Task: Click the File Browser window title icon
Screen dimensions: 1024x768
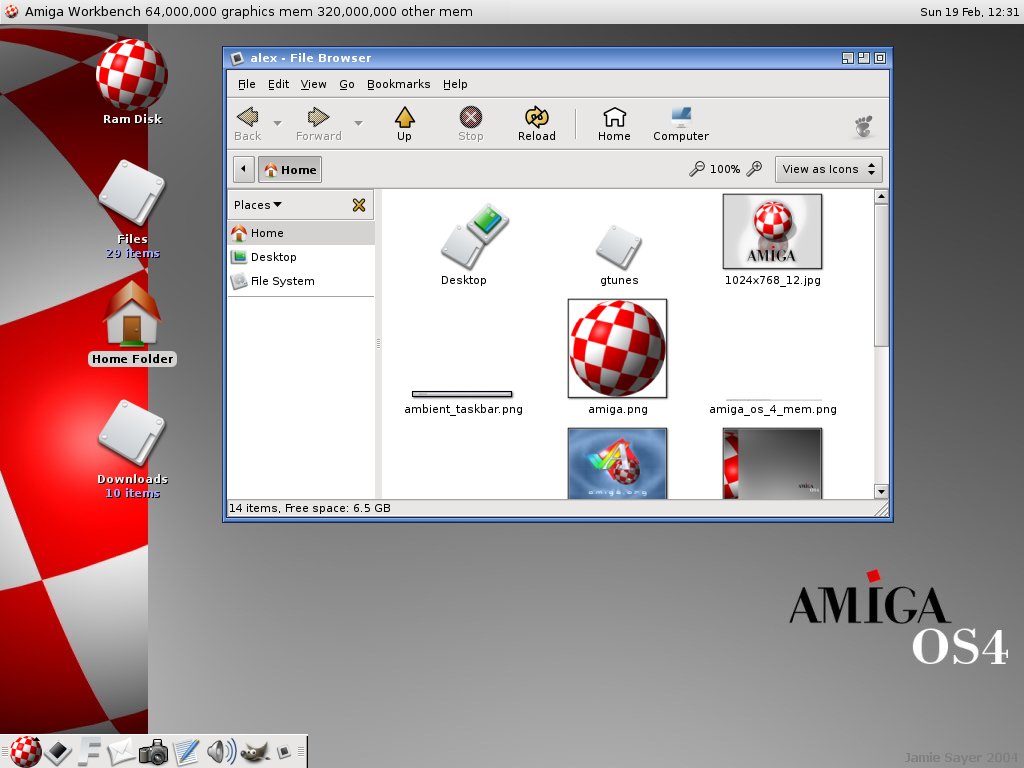Action: [x=237, y=58]
